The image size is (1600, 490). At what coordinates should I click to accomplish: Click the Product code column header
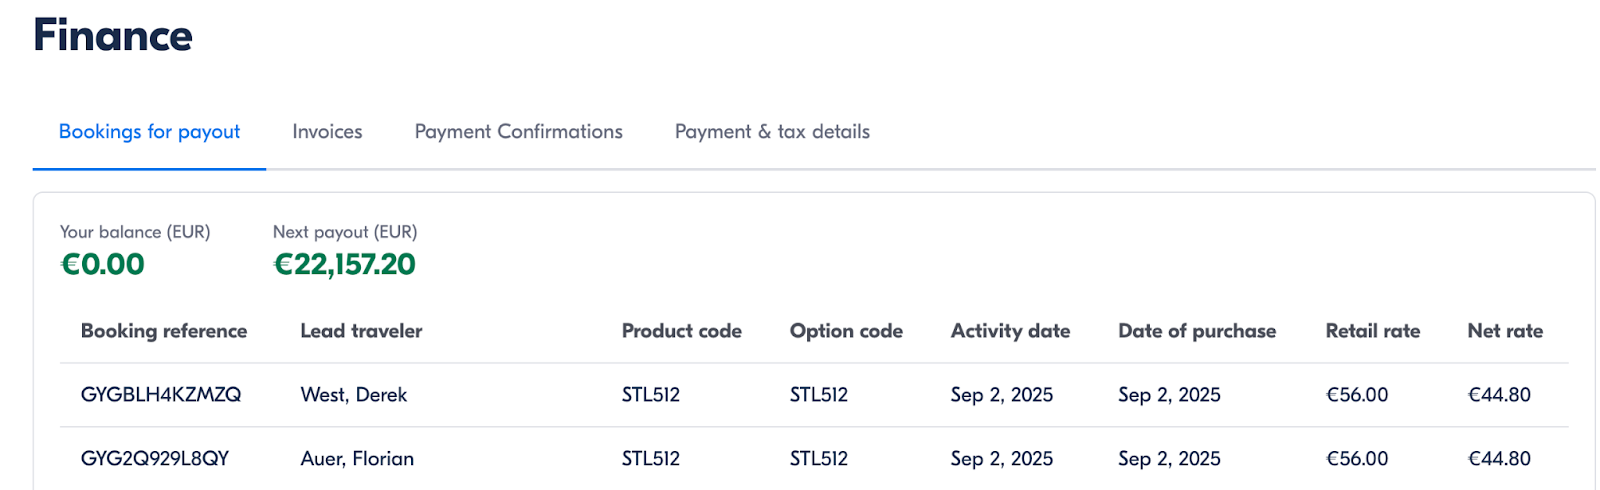681,331
